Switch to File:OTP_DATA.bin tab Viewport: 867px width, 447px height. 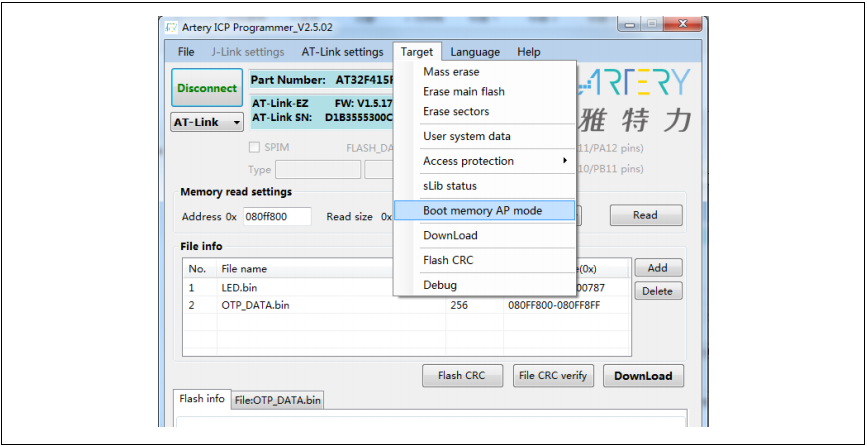point(278,400)
